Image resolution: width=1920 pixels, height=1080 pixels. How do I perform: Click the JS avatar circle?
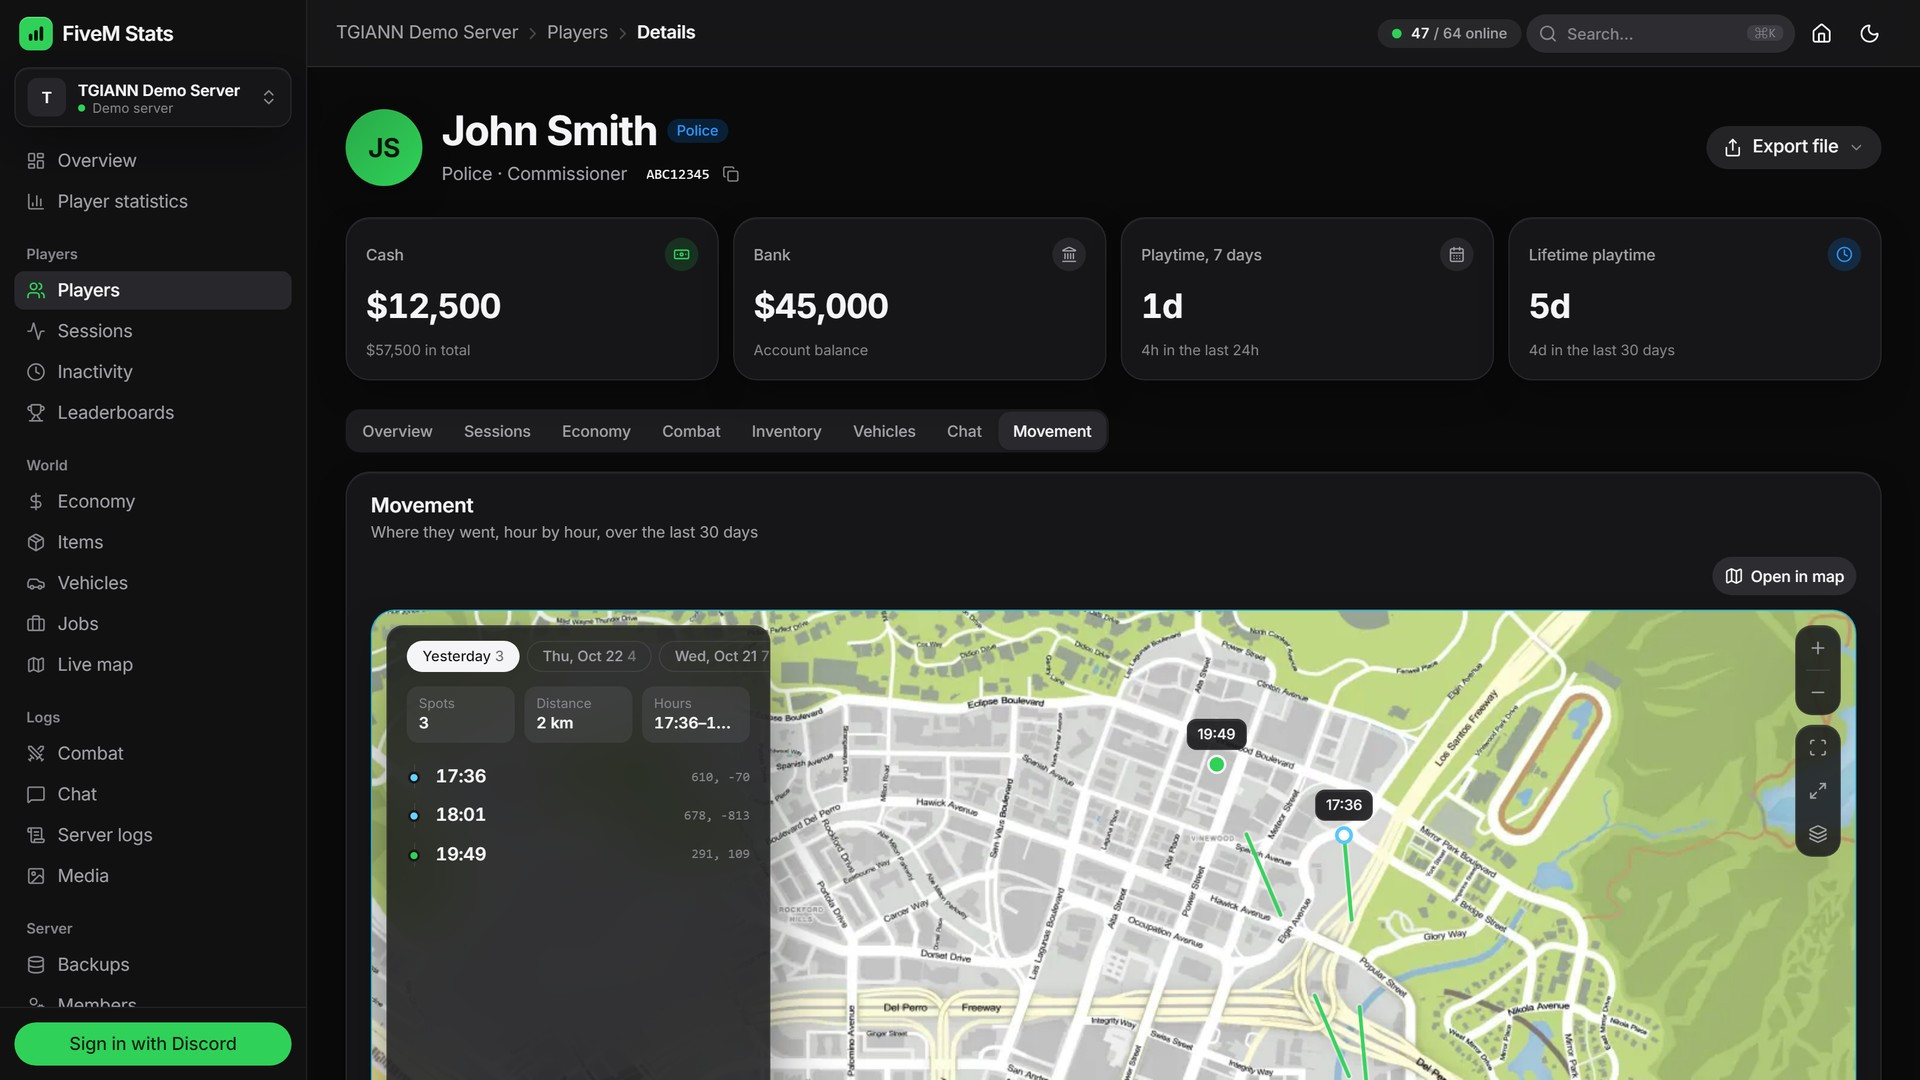(384, 148)
